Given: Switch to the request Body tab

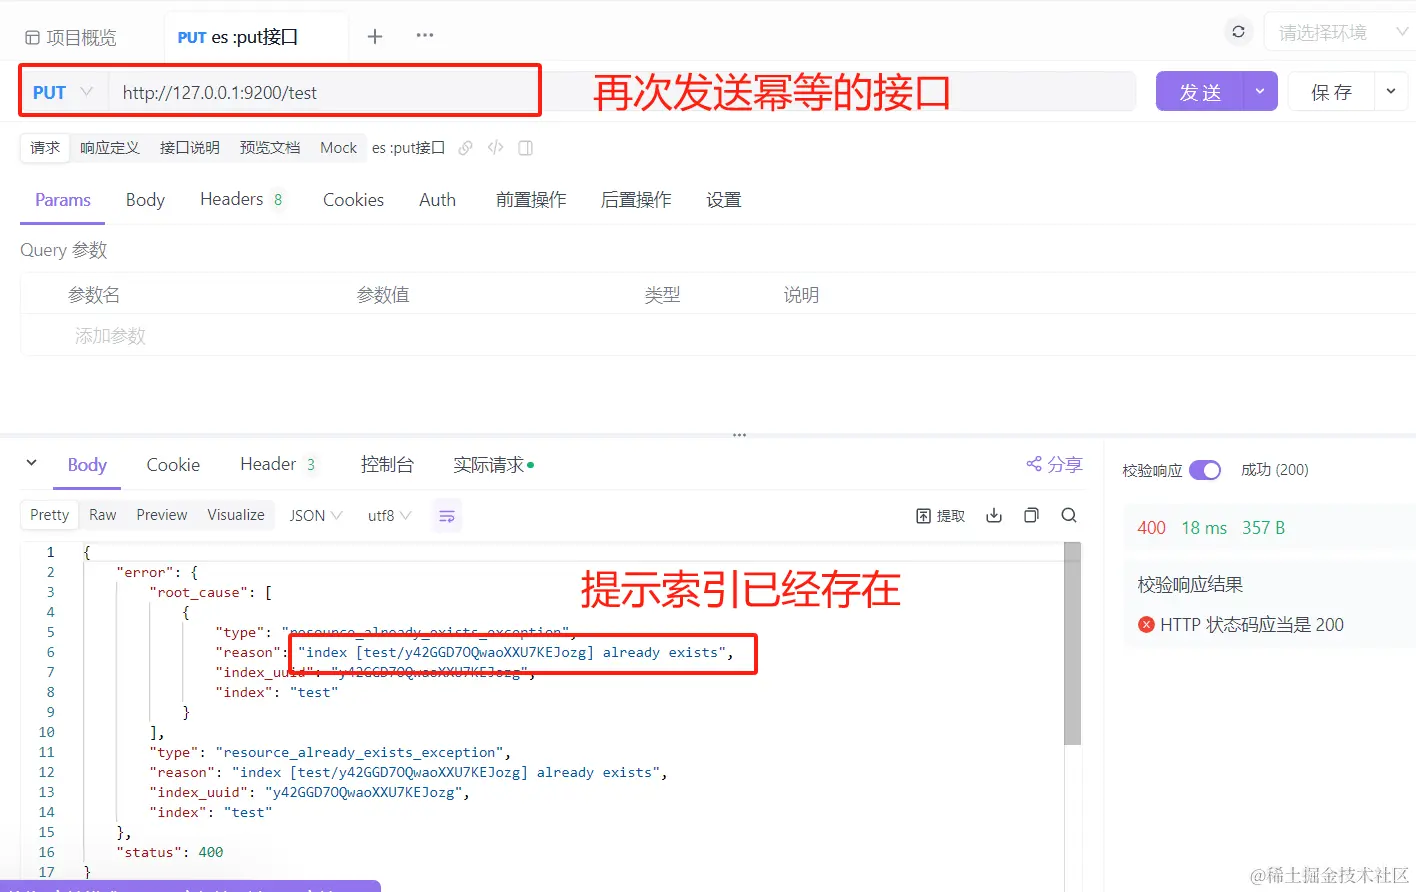Looking at the screenshot, I should [x=145, y=200].
